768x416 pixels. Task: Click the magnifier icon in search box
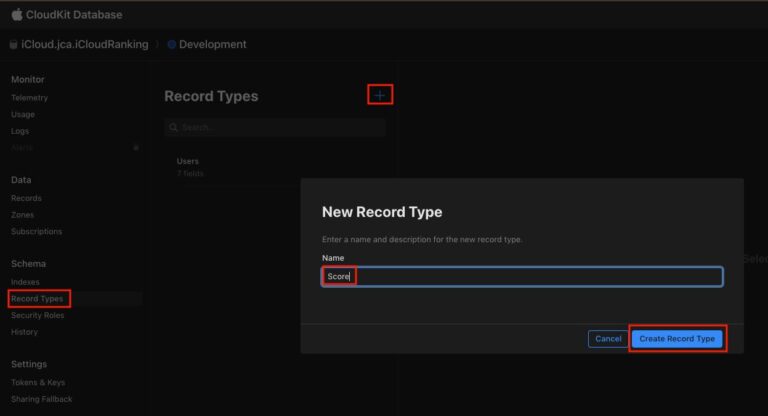[173, 127]
